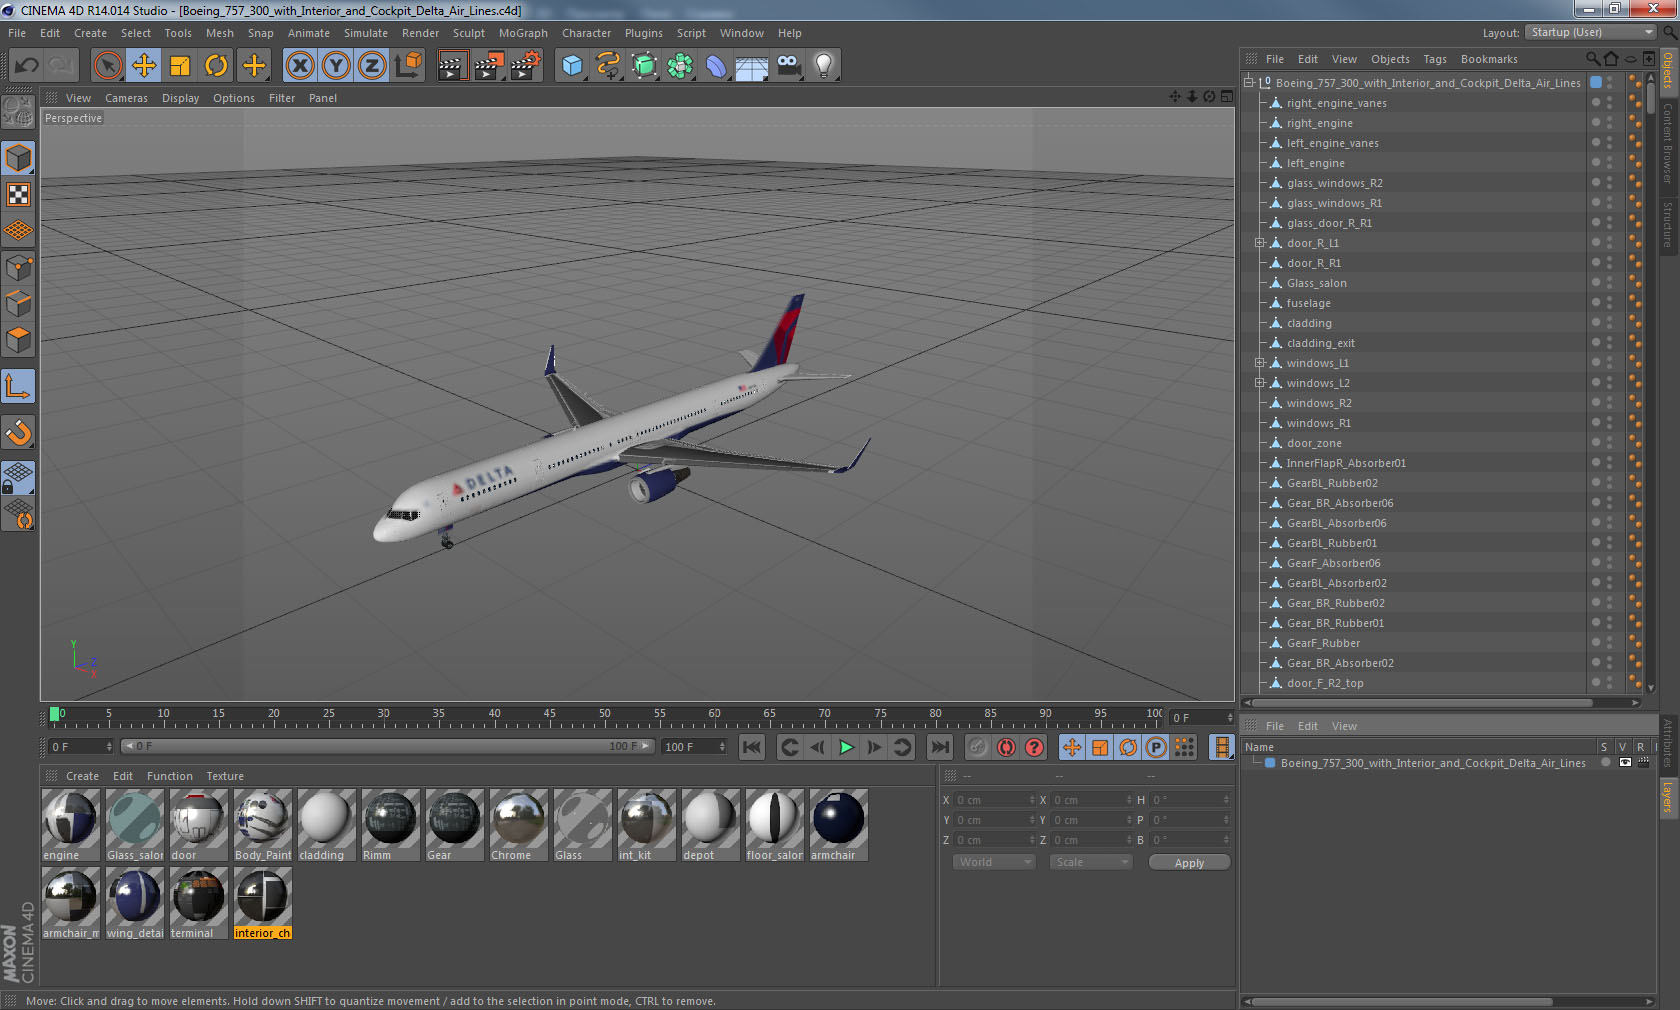
Task: Toggle Autokeying
Action: [1006, 747]
